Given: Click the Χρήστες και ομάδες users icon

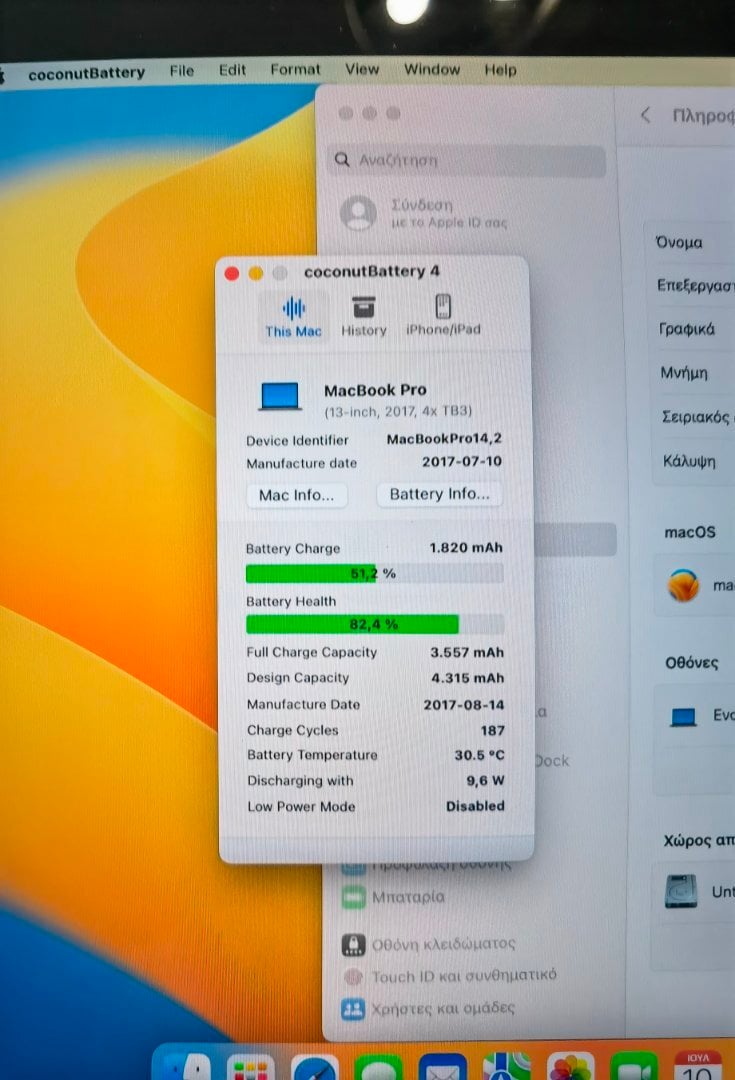Looking at the screenshot, I should pos(353,1009).
